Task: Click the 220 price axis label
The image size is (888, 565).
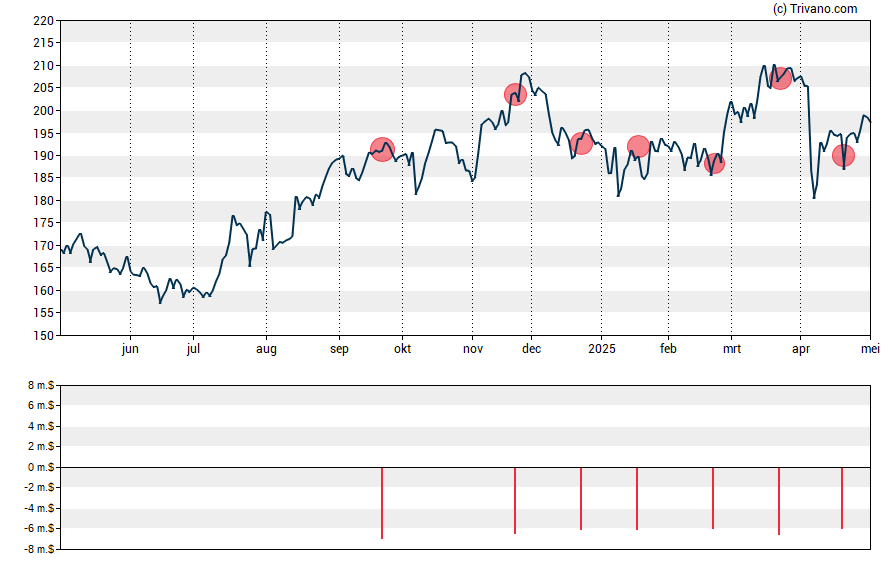Action: (x=44, y=21)
